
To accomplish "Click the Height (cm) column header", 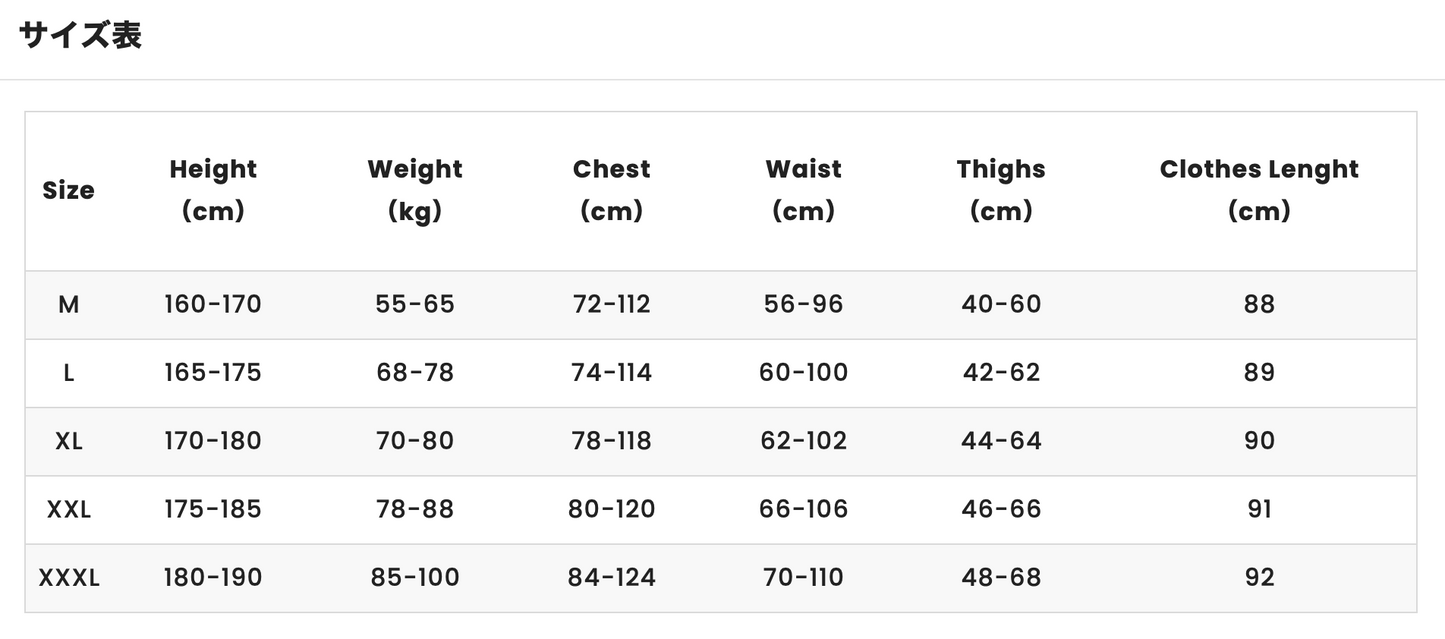I will click(213, 190).
